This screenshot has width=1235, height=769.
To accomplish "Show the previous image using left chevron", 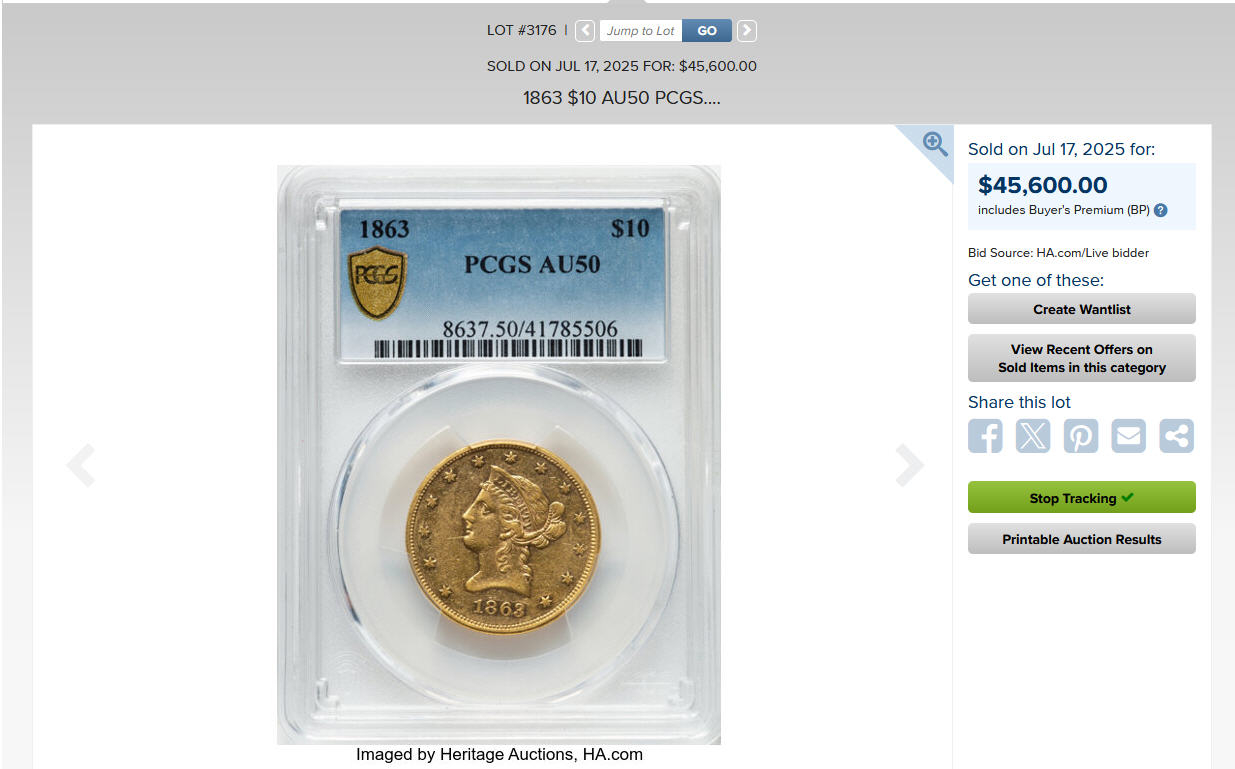I will (x=80, y=465).
